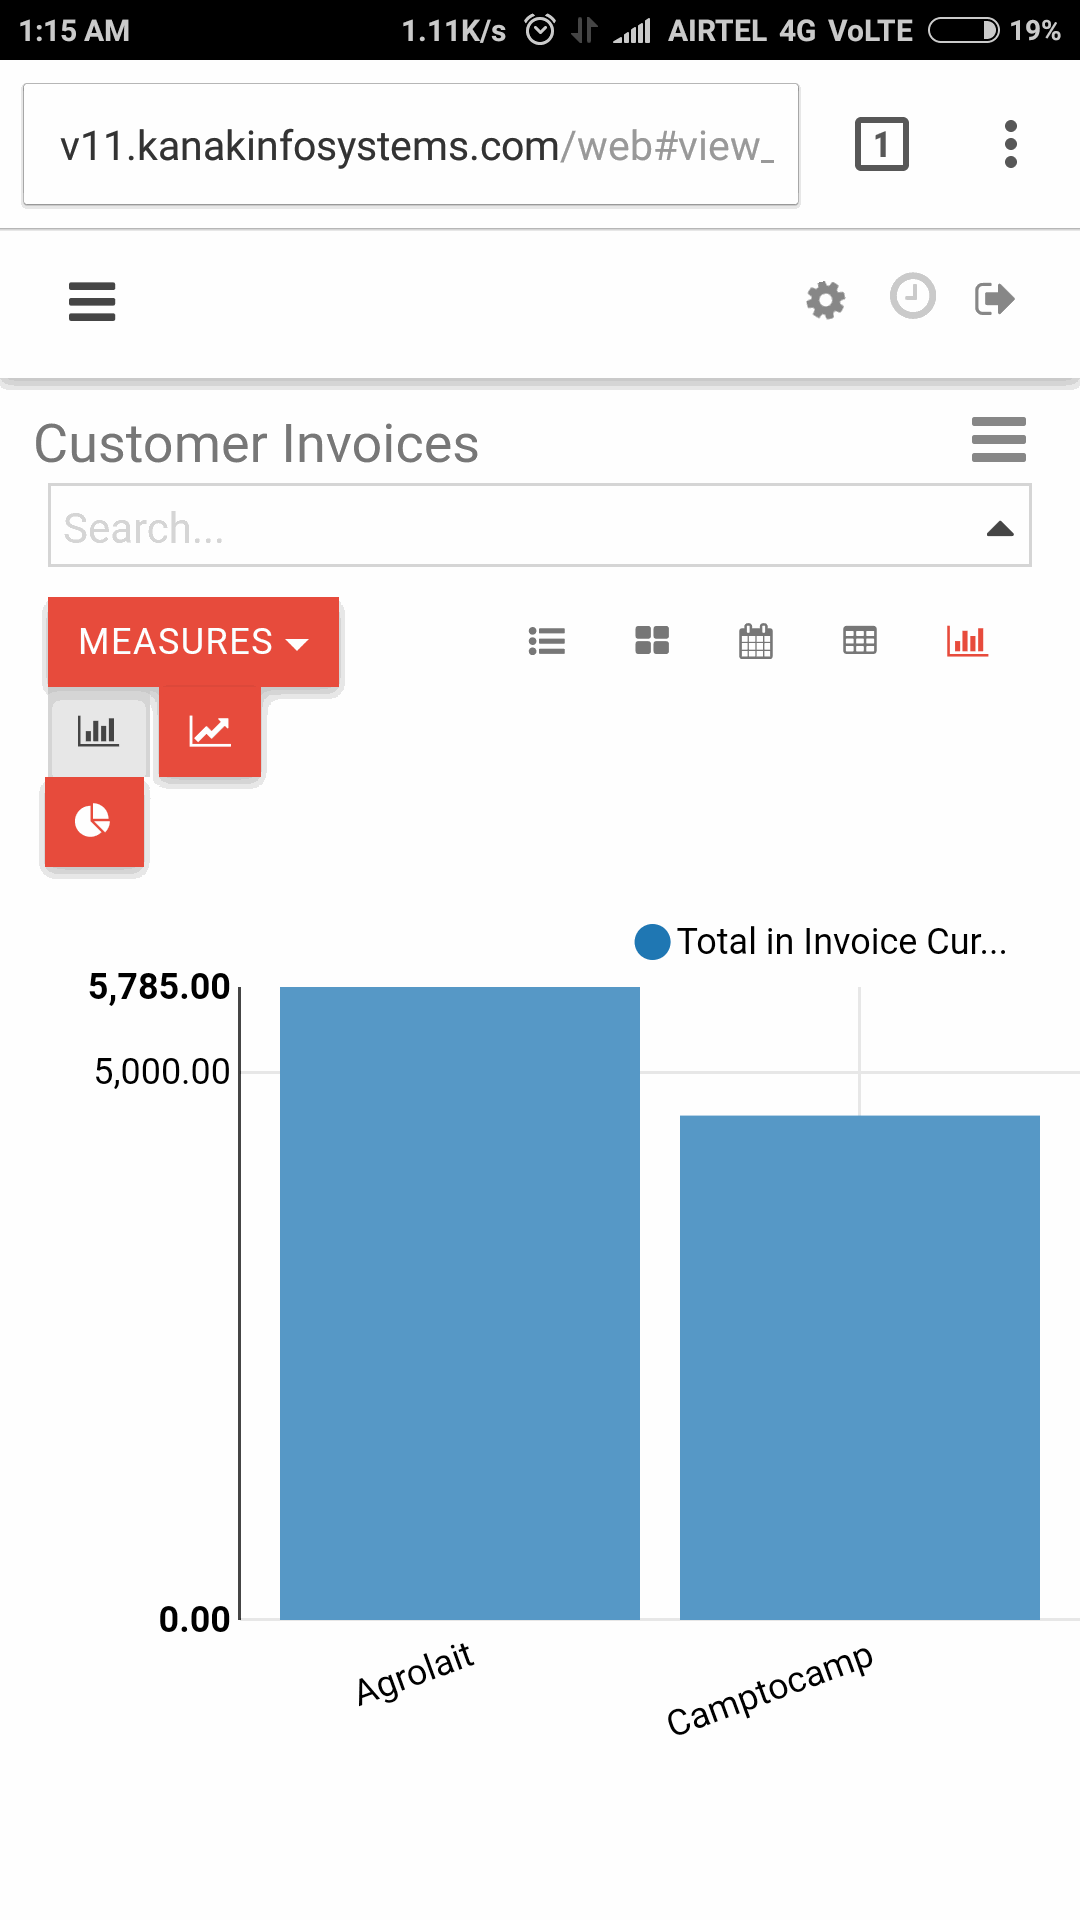
Task: Open Customer Invoices side menu
Action: tap(999, 440)
